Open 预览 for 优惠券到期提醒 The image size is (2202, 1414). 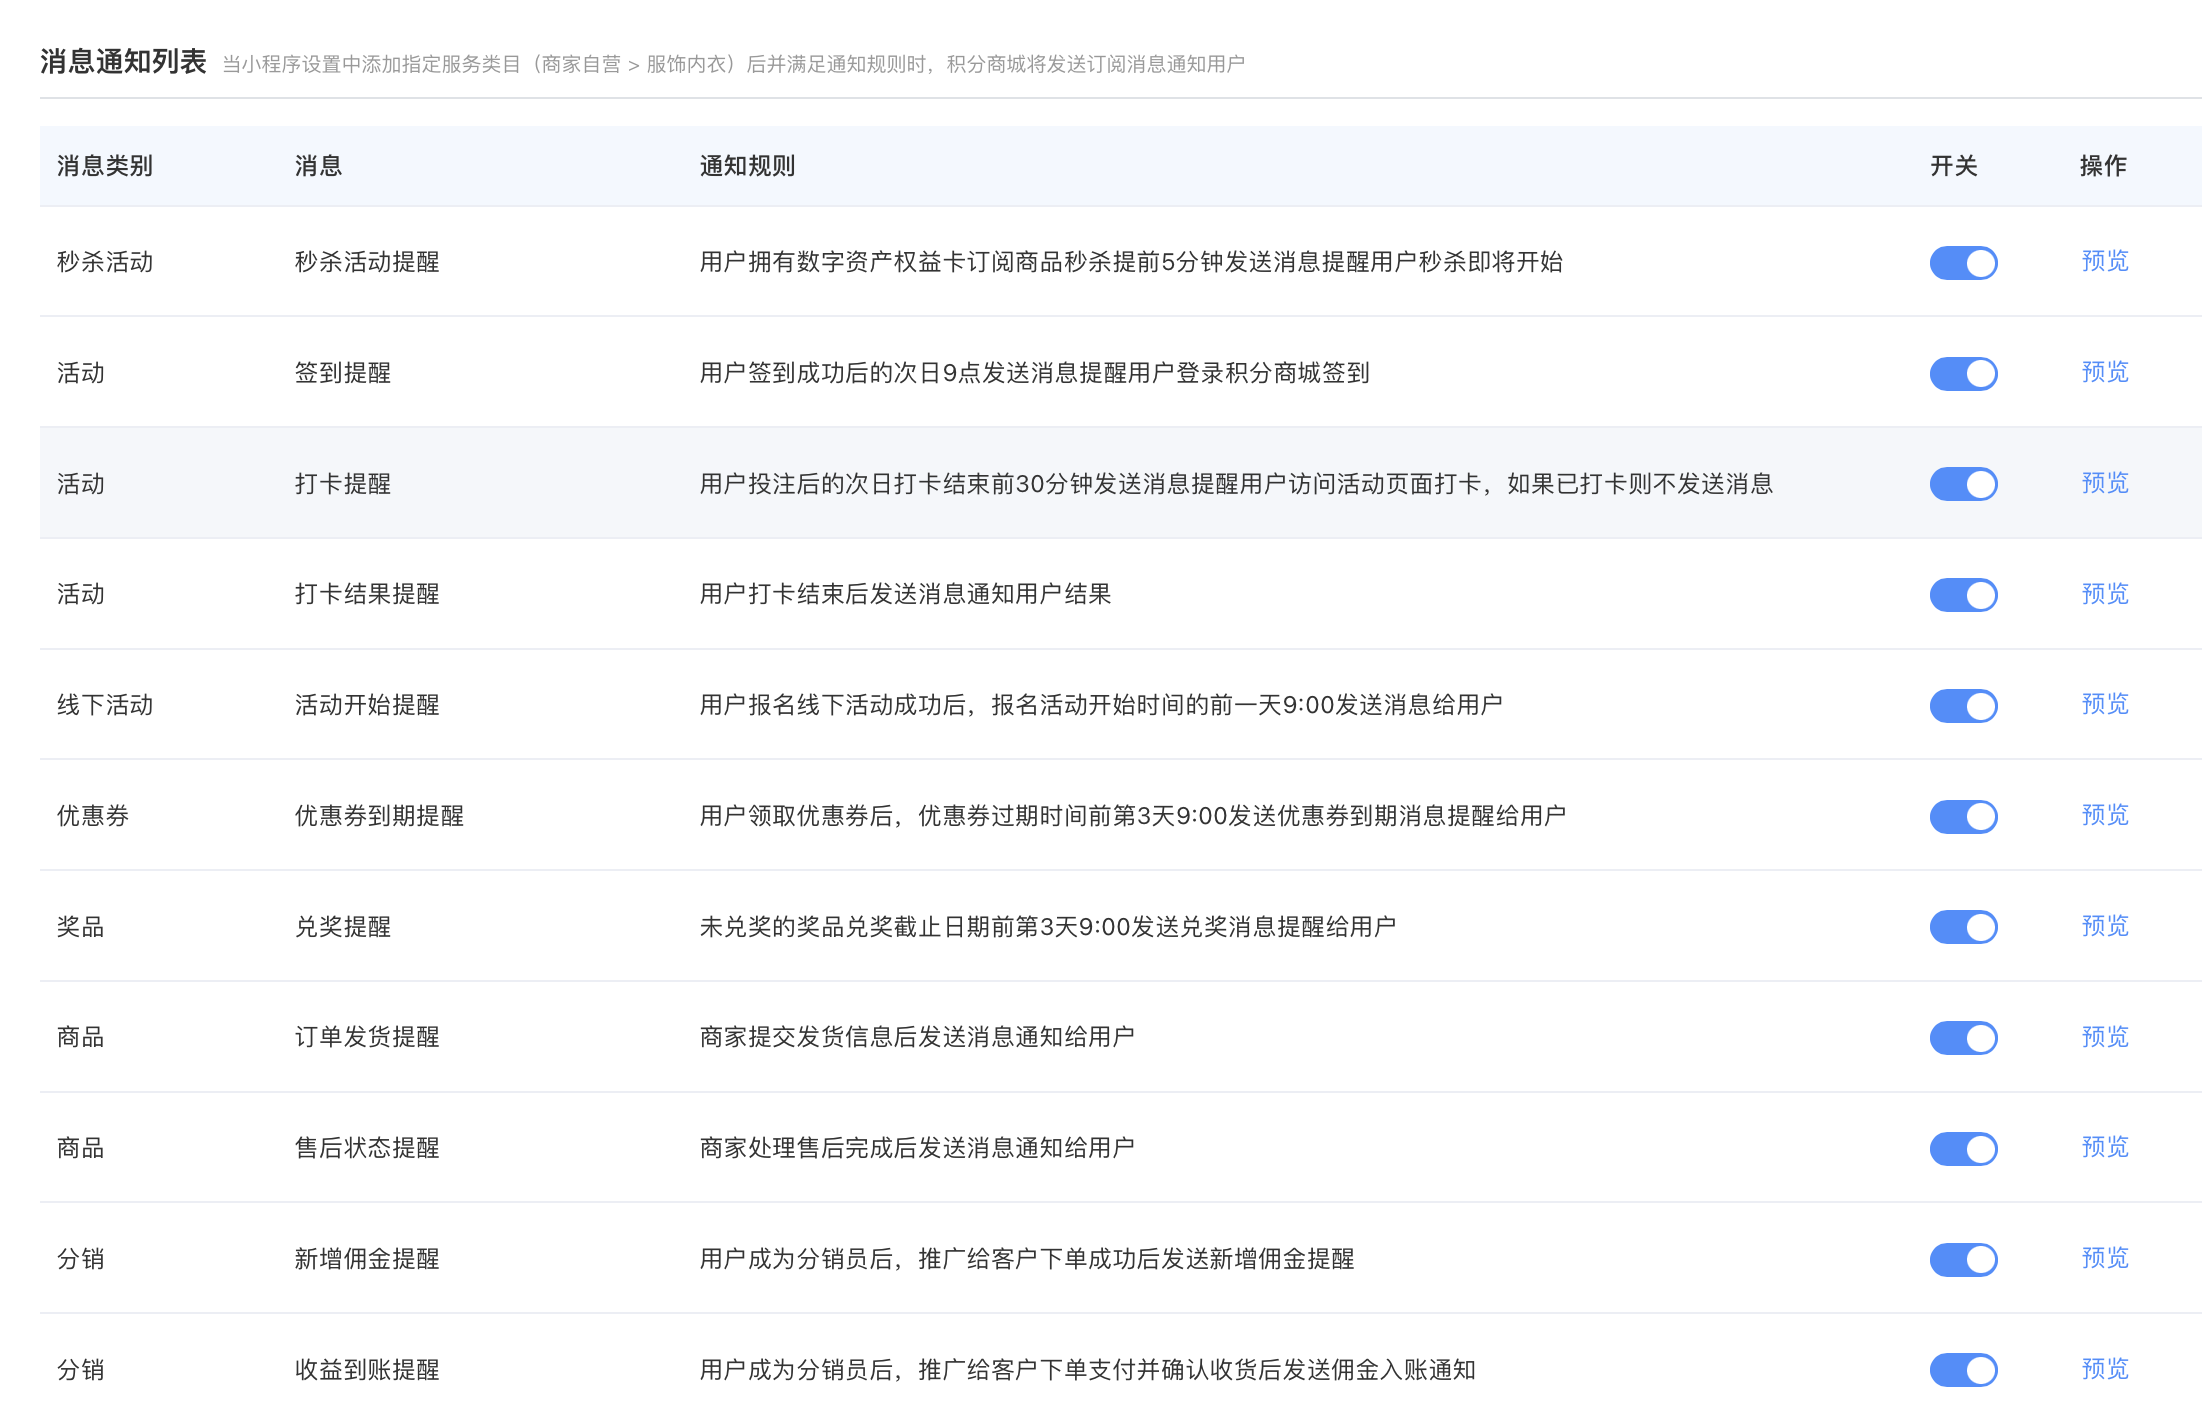pos(2105,815)
